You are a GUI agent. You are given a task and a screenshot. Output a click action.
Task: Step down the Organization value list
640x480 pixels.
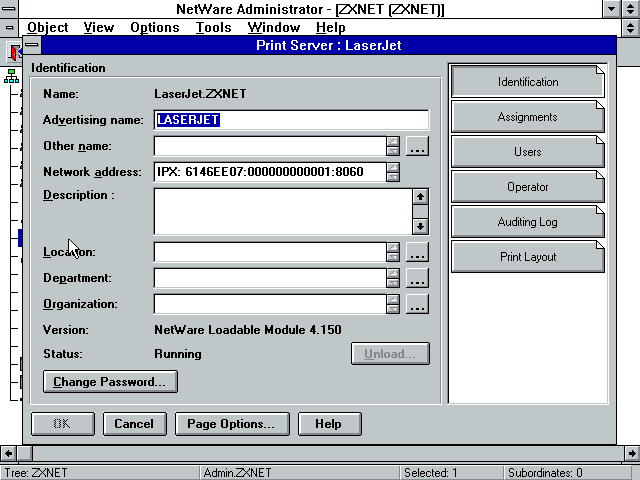[393, 309]
